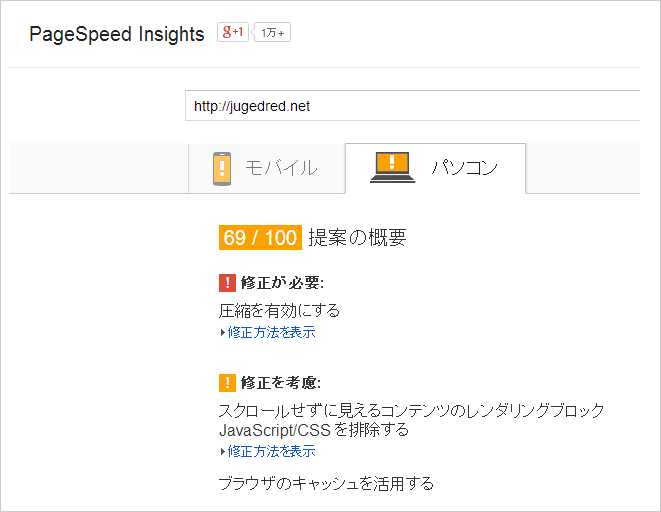Expand the triangle under 圧縮を有効にする
661x512 pixels.
click(x=222, y=333)
